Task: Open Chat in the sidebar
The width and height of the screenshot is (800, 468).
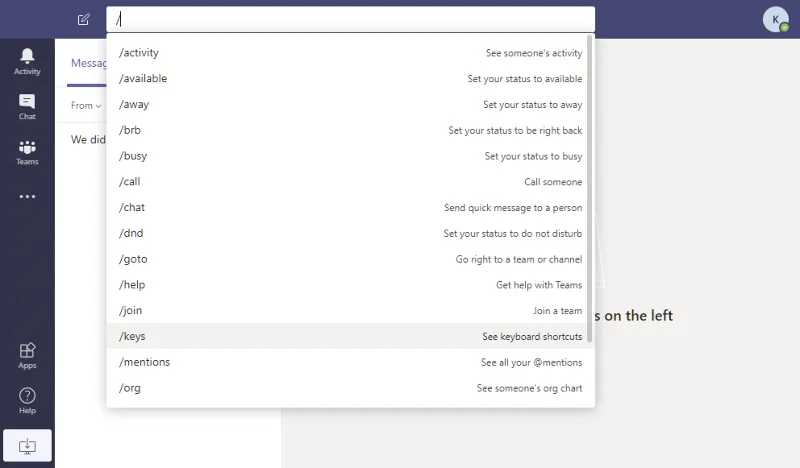Action: [x=27, y=107]
